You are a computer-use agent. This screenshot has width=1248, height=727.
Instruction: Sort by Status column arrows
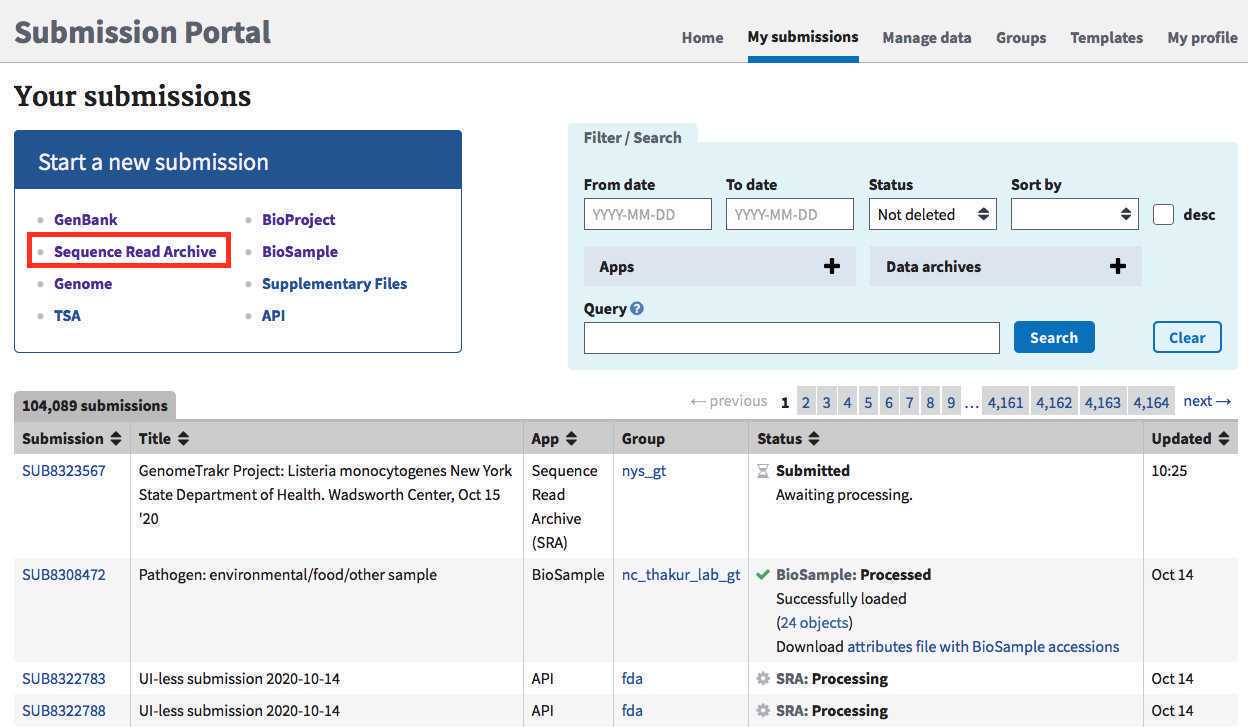[x=814, y=439]
